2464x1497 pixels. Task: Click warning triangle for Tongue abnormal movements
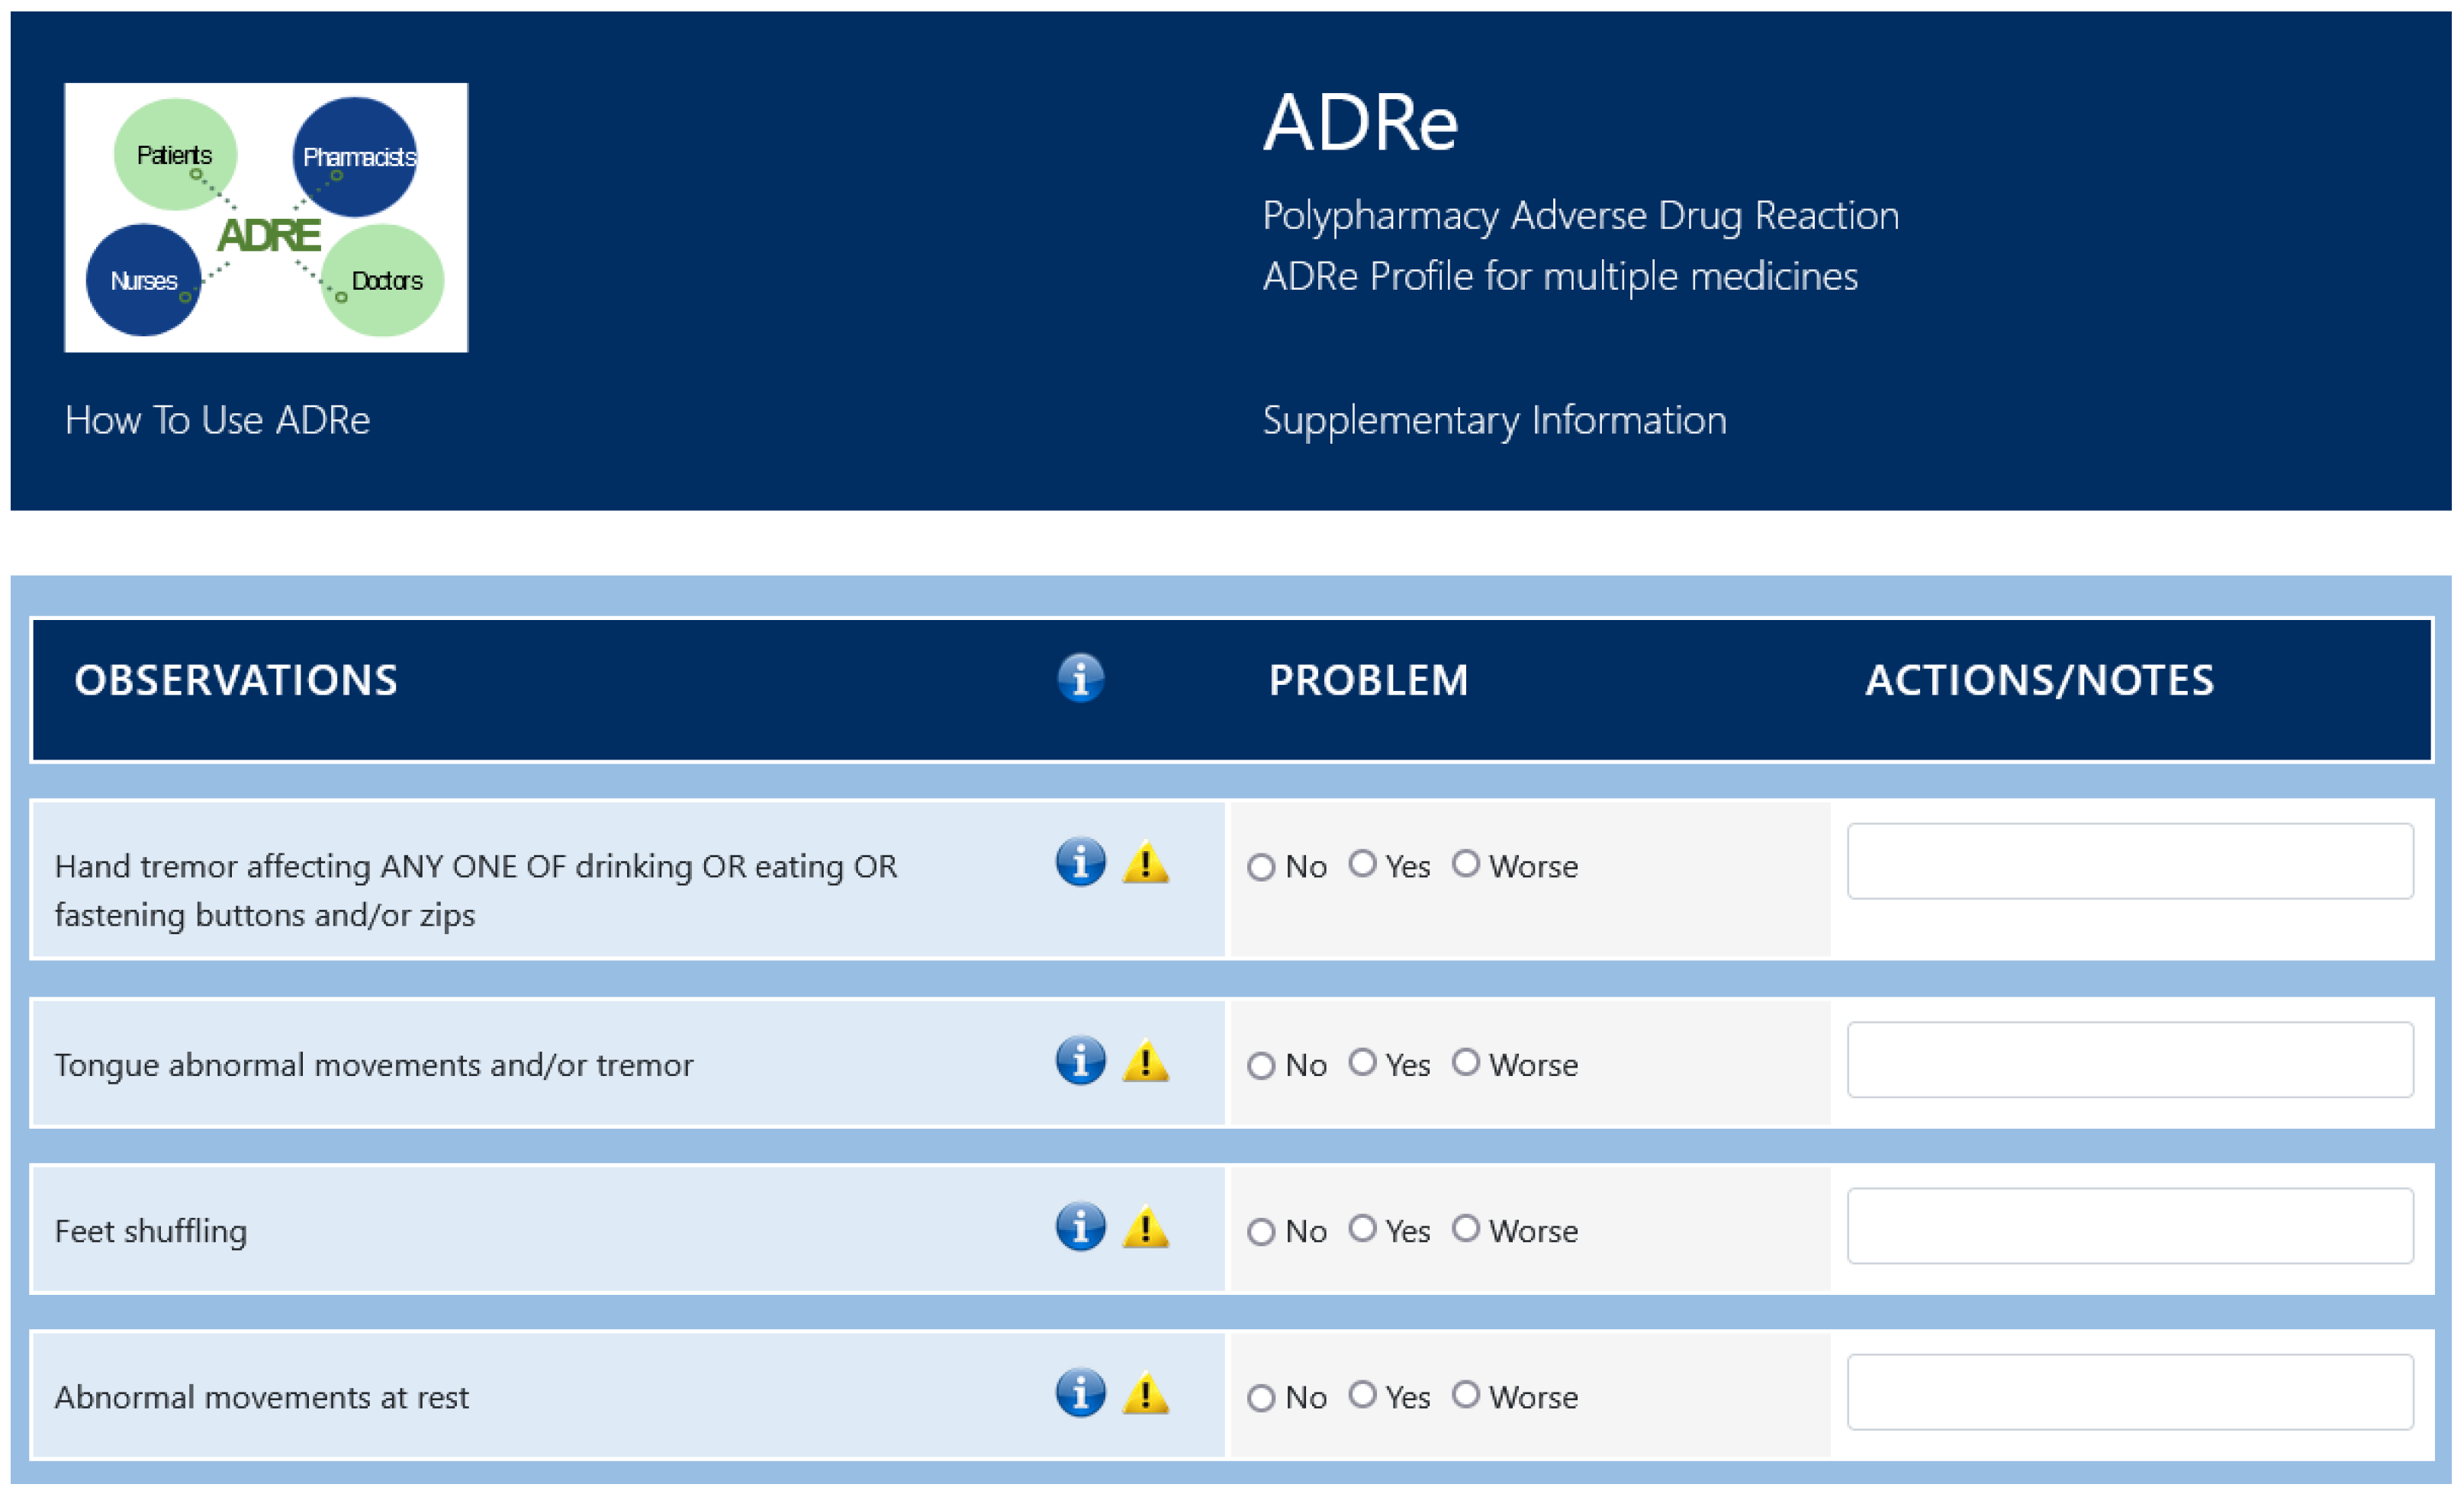pos(1145,1062)
